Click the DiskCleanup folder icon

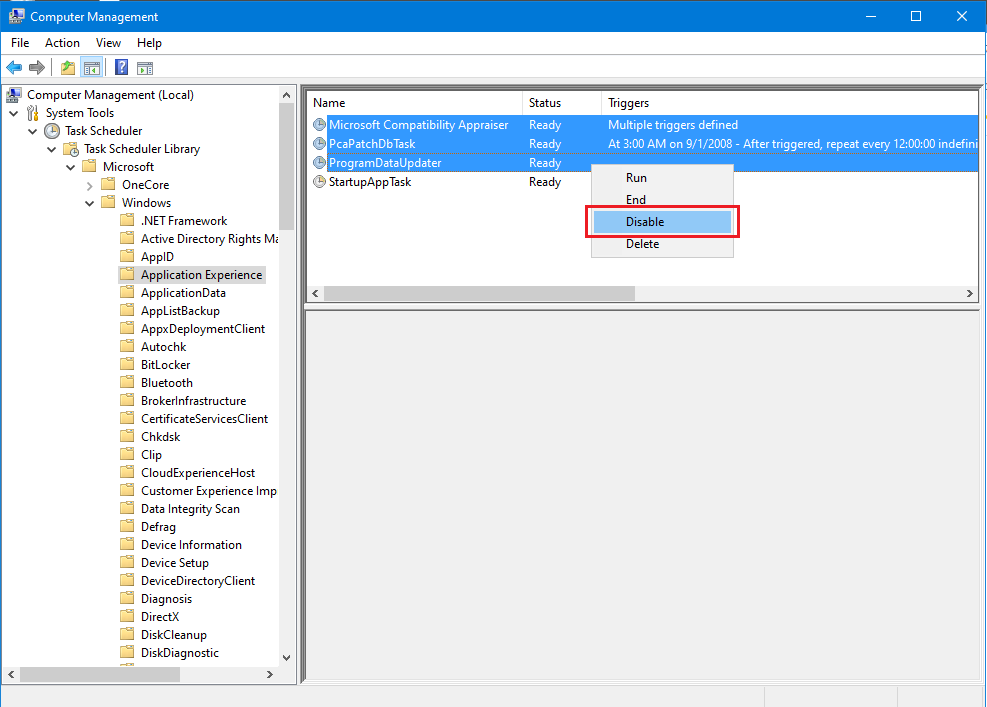127,634
